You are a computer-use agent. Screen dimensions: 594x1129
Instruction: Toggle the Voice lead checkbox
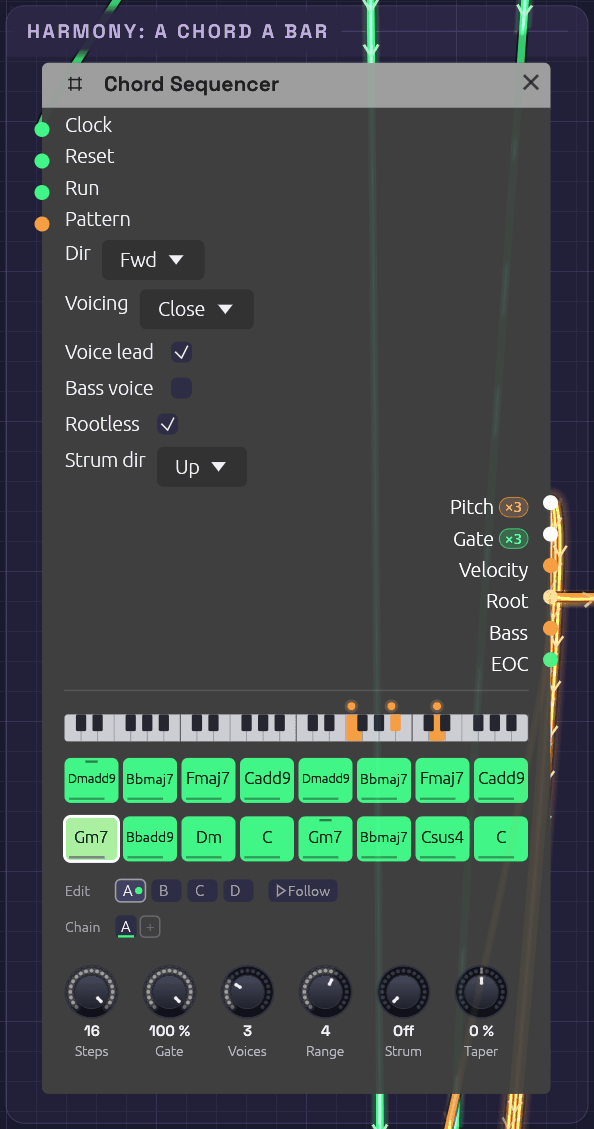pos(181,352)
